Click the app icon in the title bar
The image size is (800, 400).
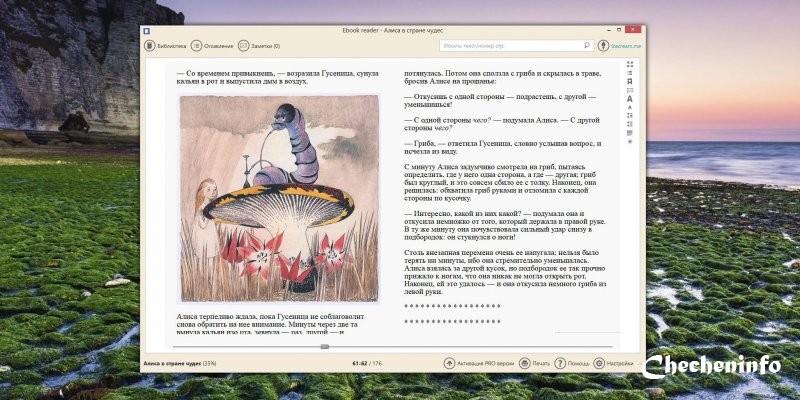147,31
